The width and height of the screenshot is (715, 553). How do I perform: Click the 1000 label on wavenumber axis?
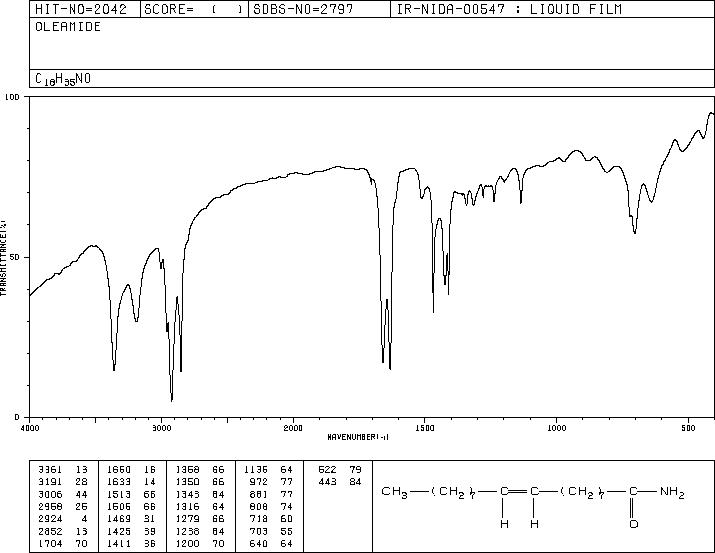[x=556, y=428]
